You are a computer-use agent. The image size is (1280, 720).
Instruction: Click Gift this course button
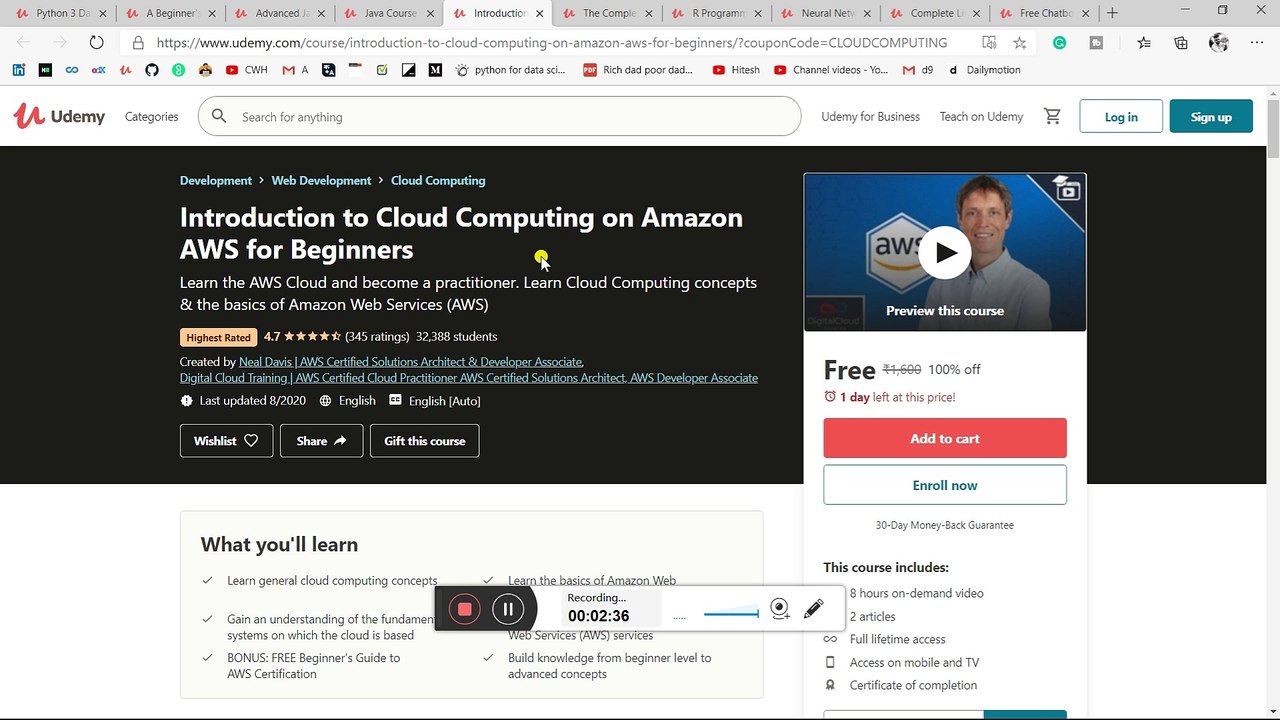point(424,440)
